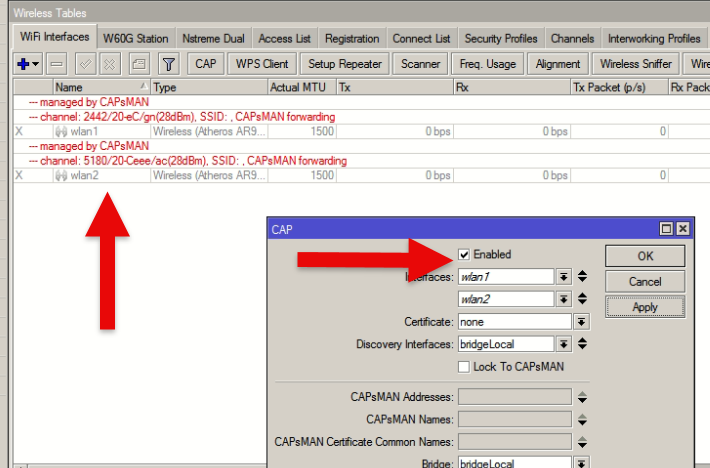Click the CAP toolbar button
710x468 pixels.
(206, 64)
